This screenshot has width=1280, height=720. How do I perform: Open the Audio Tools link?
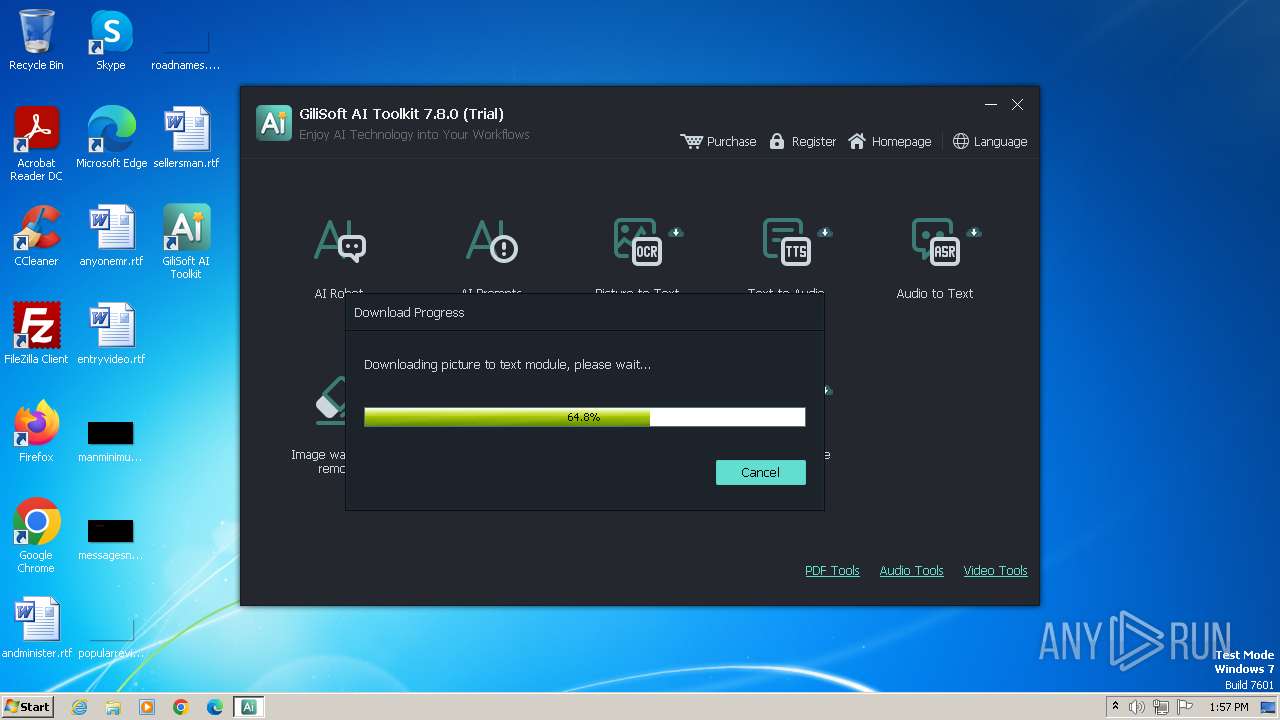click(911, 570)
